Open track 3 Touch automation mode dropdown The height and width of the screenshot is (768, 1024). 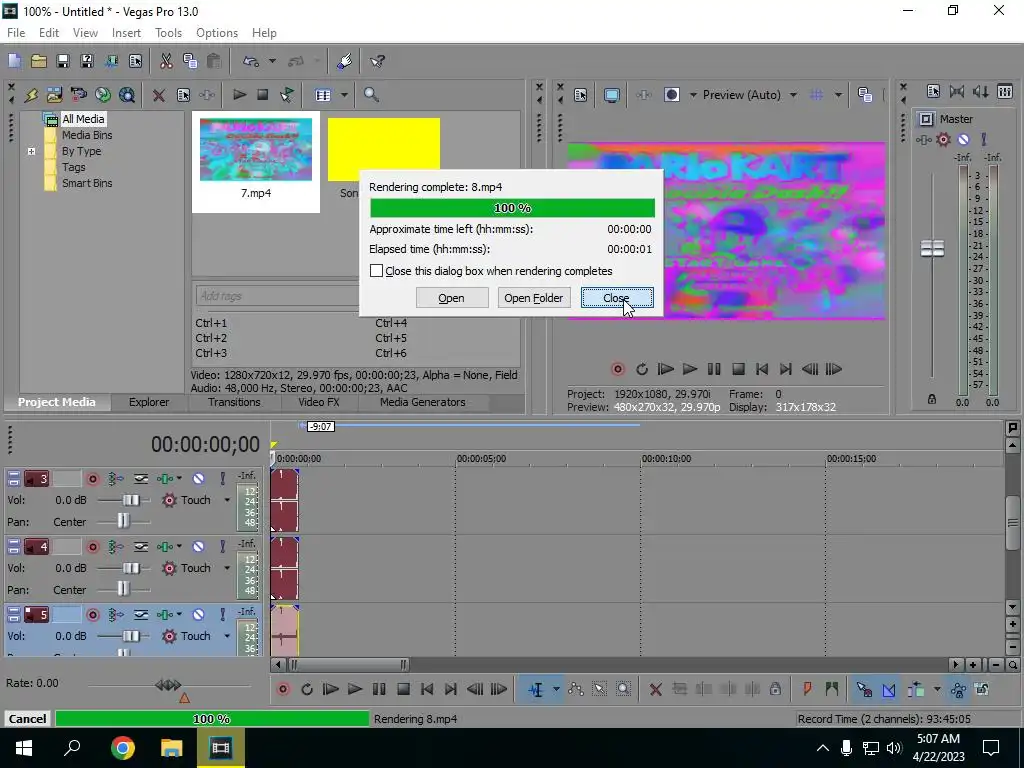pos(227,500)
